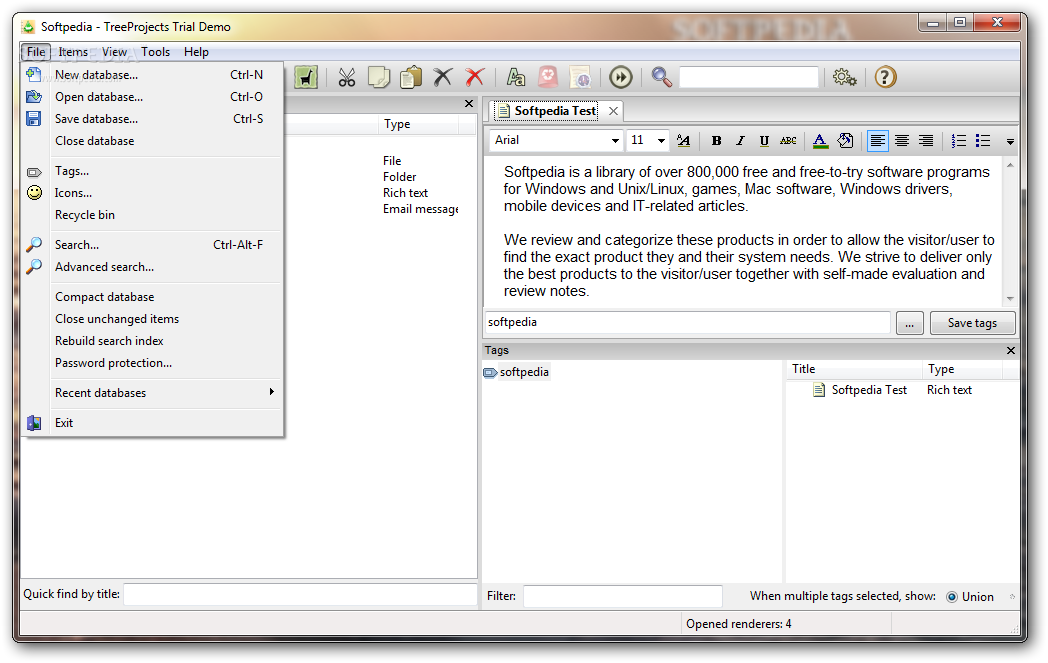Click the magnifier search icon in toolbar

coord(661,78)
